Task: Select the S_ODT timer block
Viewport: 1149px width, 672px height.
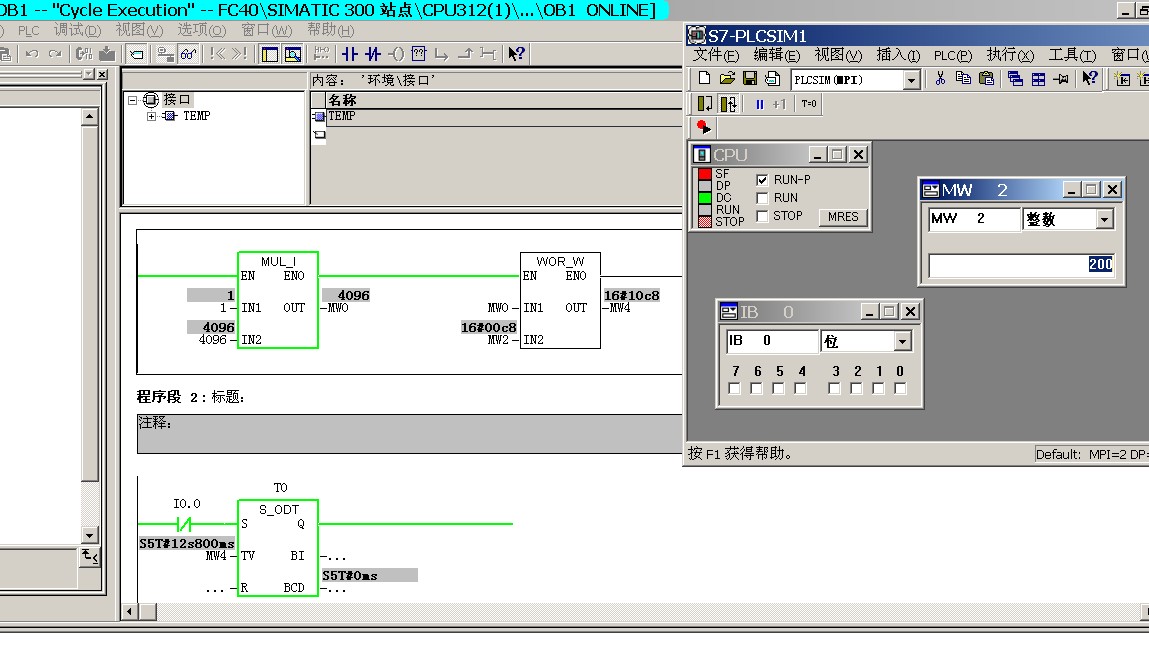Action: (x=278, y=547)
